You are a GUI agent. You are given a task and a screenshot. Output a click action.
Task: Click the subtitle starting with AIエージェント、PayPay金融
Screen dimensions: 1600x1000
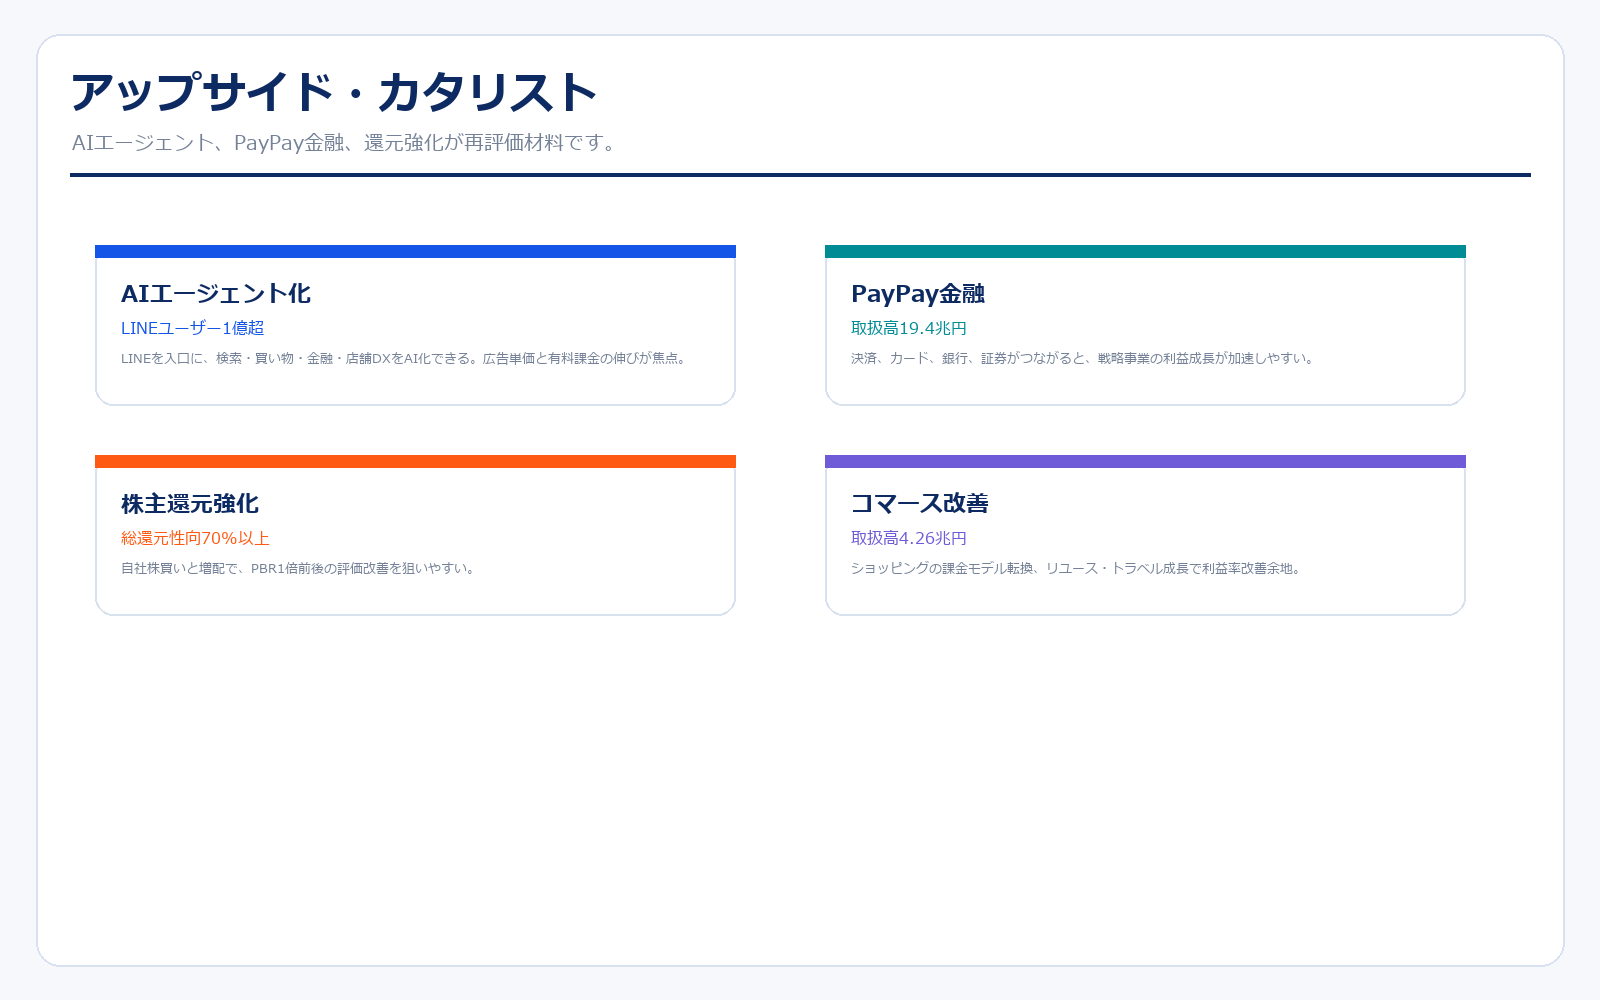point(345,143)
